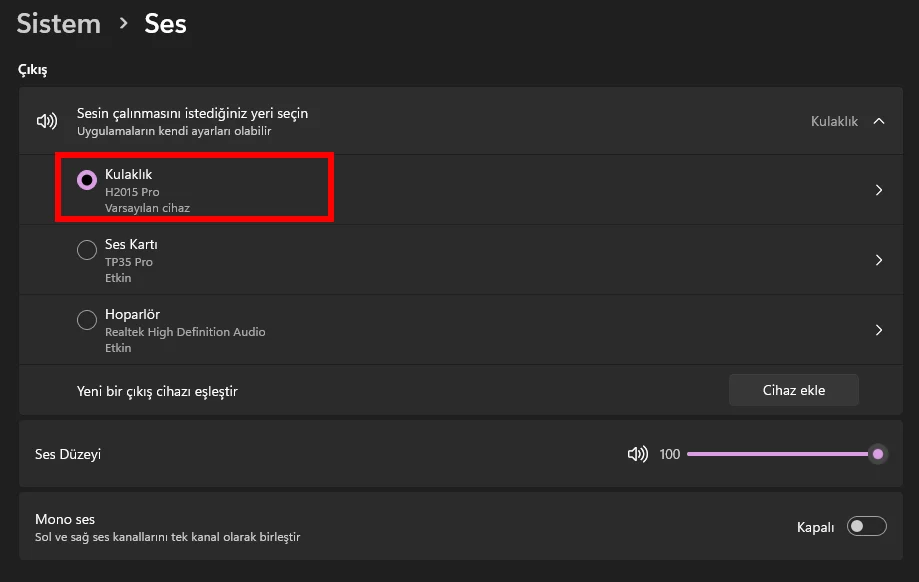Select the Hoparlör radio button
Viewport: 919px width, 582px height.
pos(87,320)
